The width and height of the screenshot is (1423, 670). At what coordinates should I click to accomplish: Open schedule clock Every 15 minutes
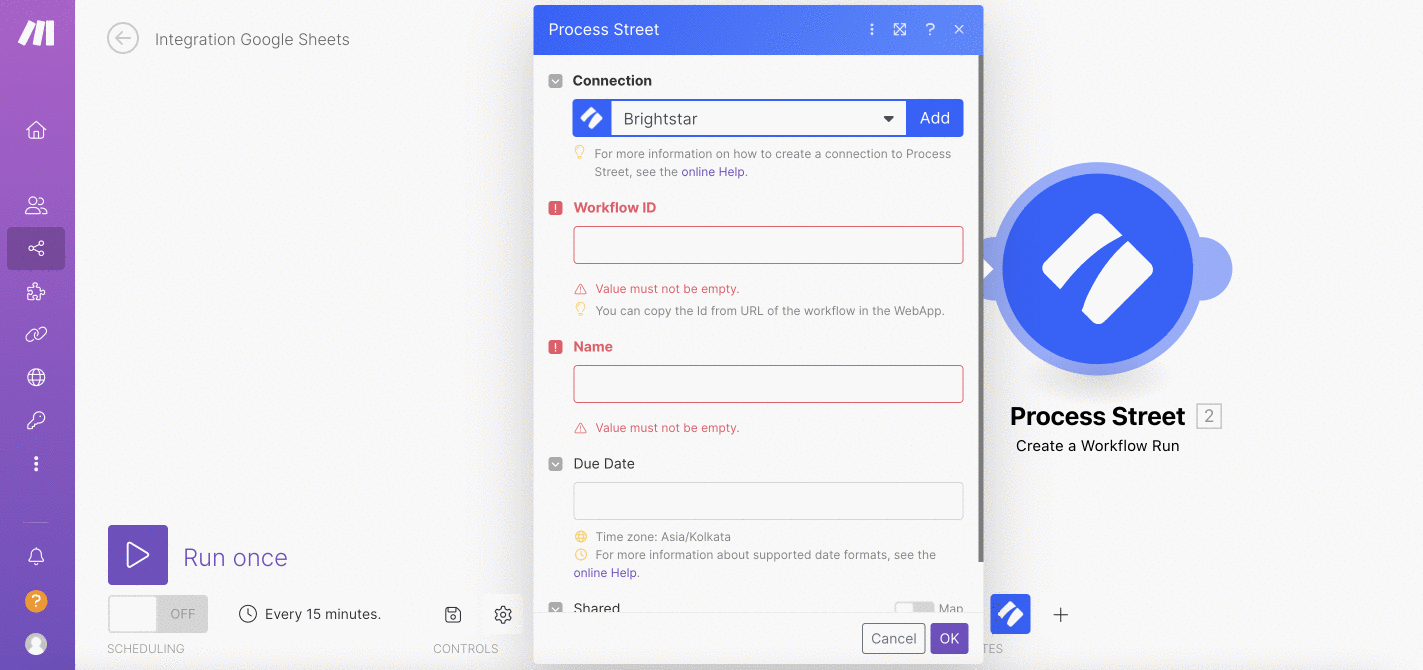pyautogui.click(x=248, y=614)
